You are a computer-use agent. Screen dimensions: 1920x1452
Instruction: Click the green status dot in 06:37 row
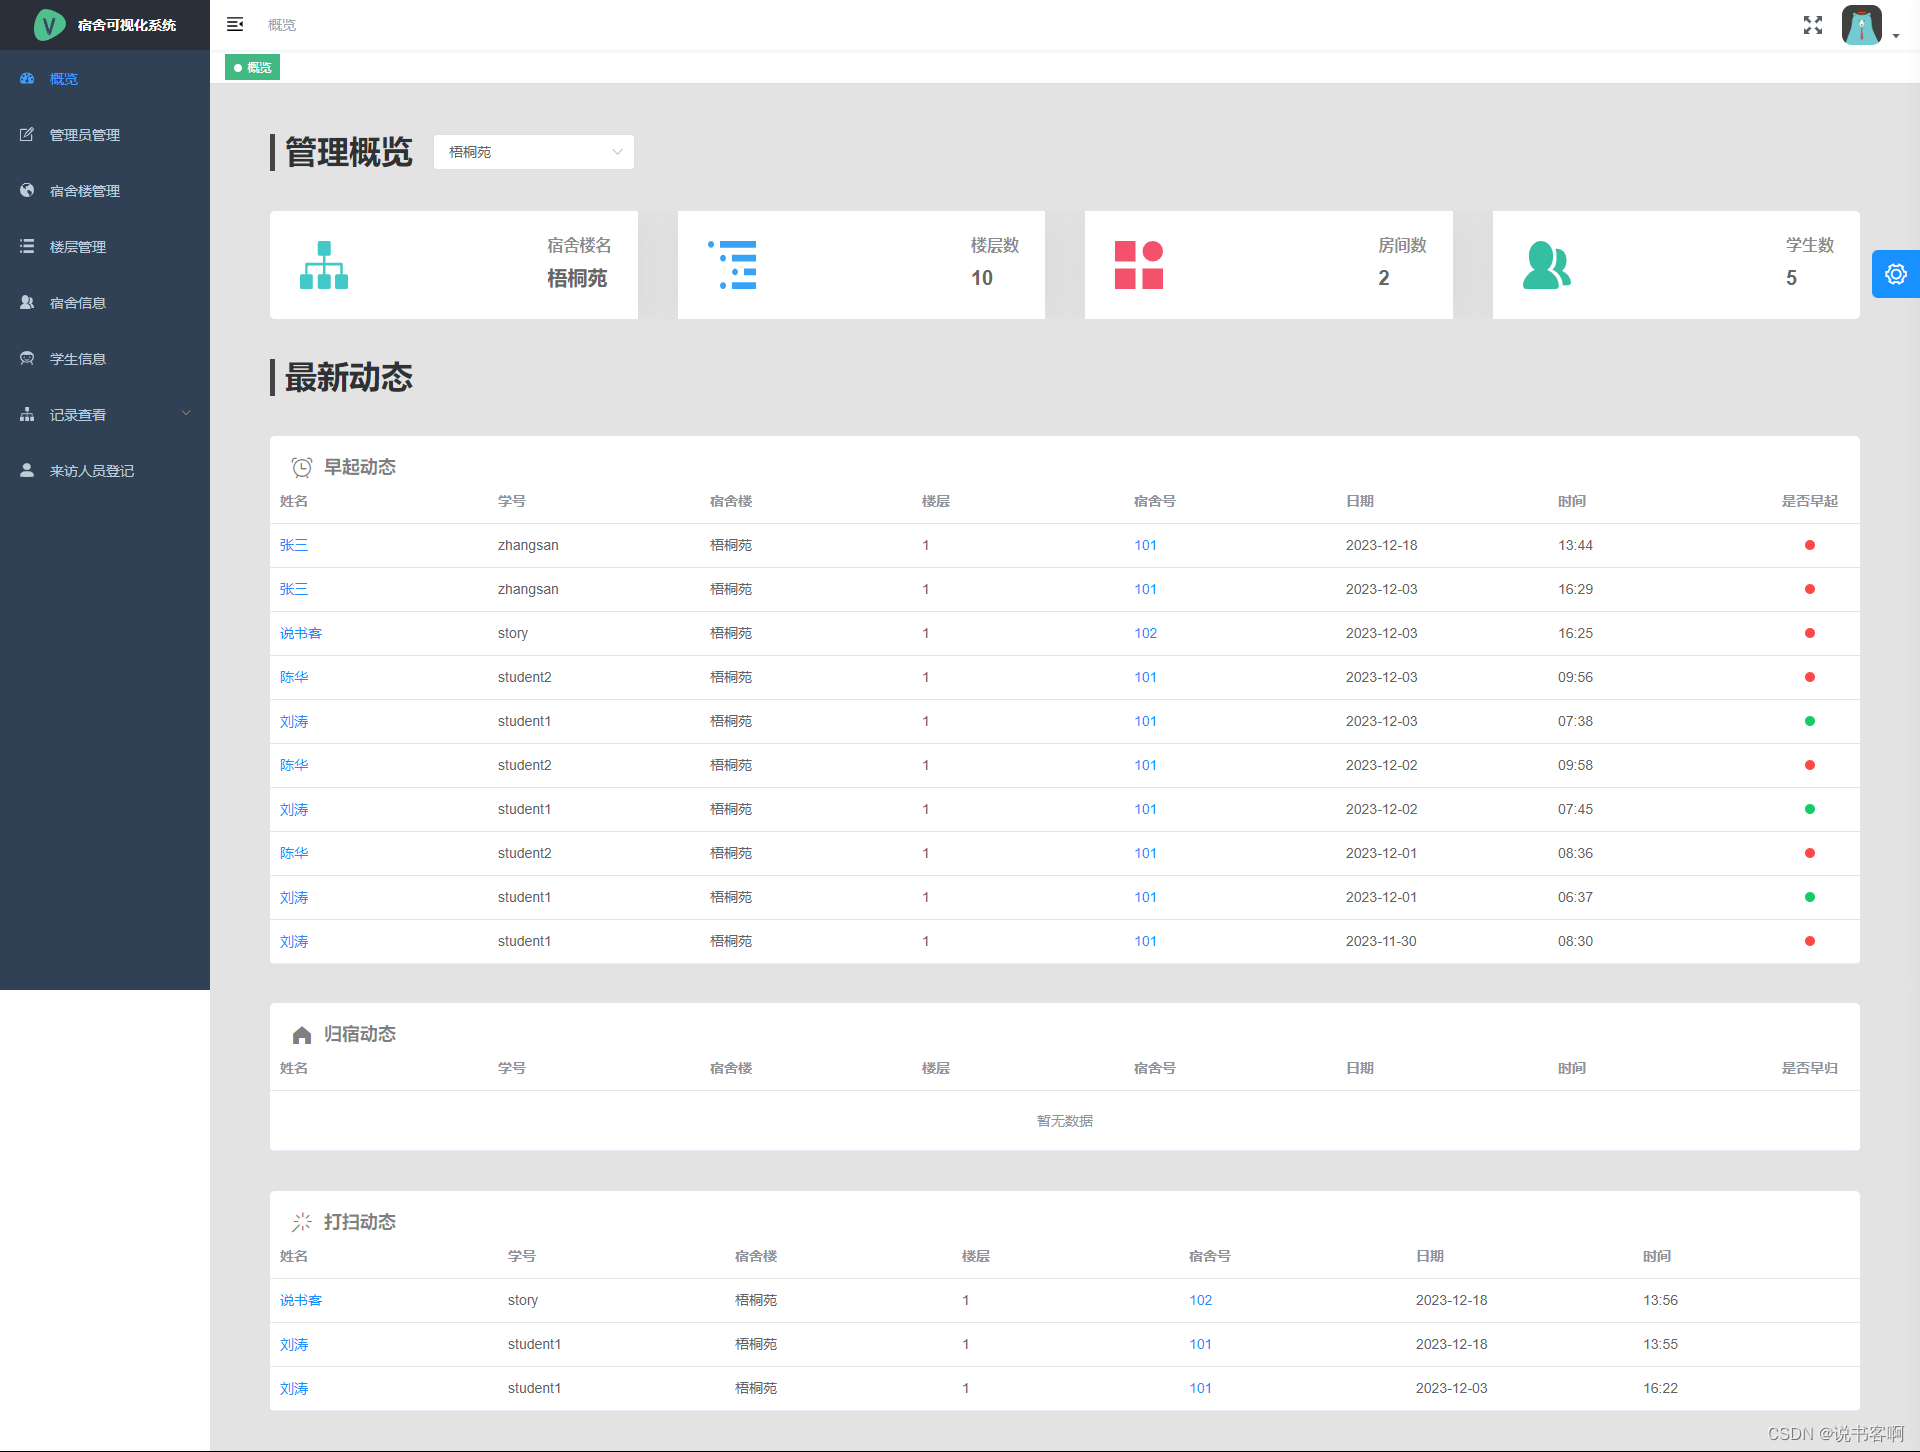[x=1810, y=897]
